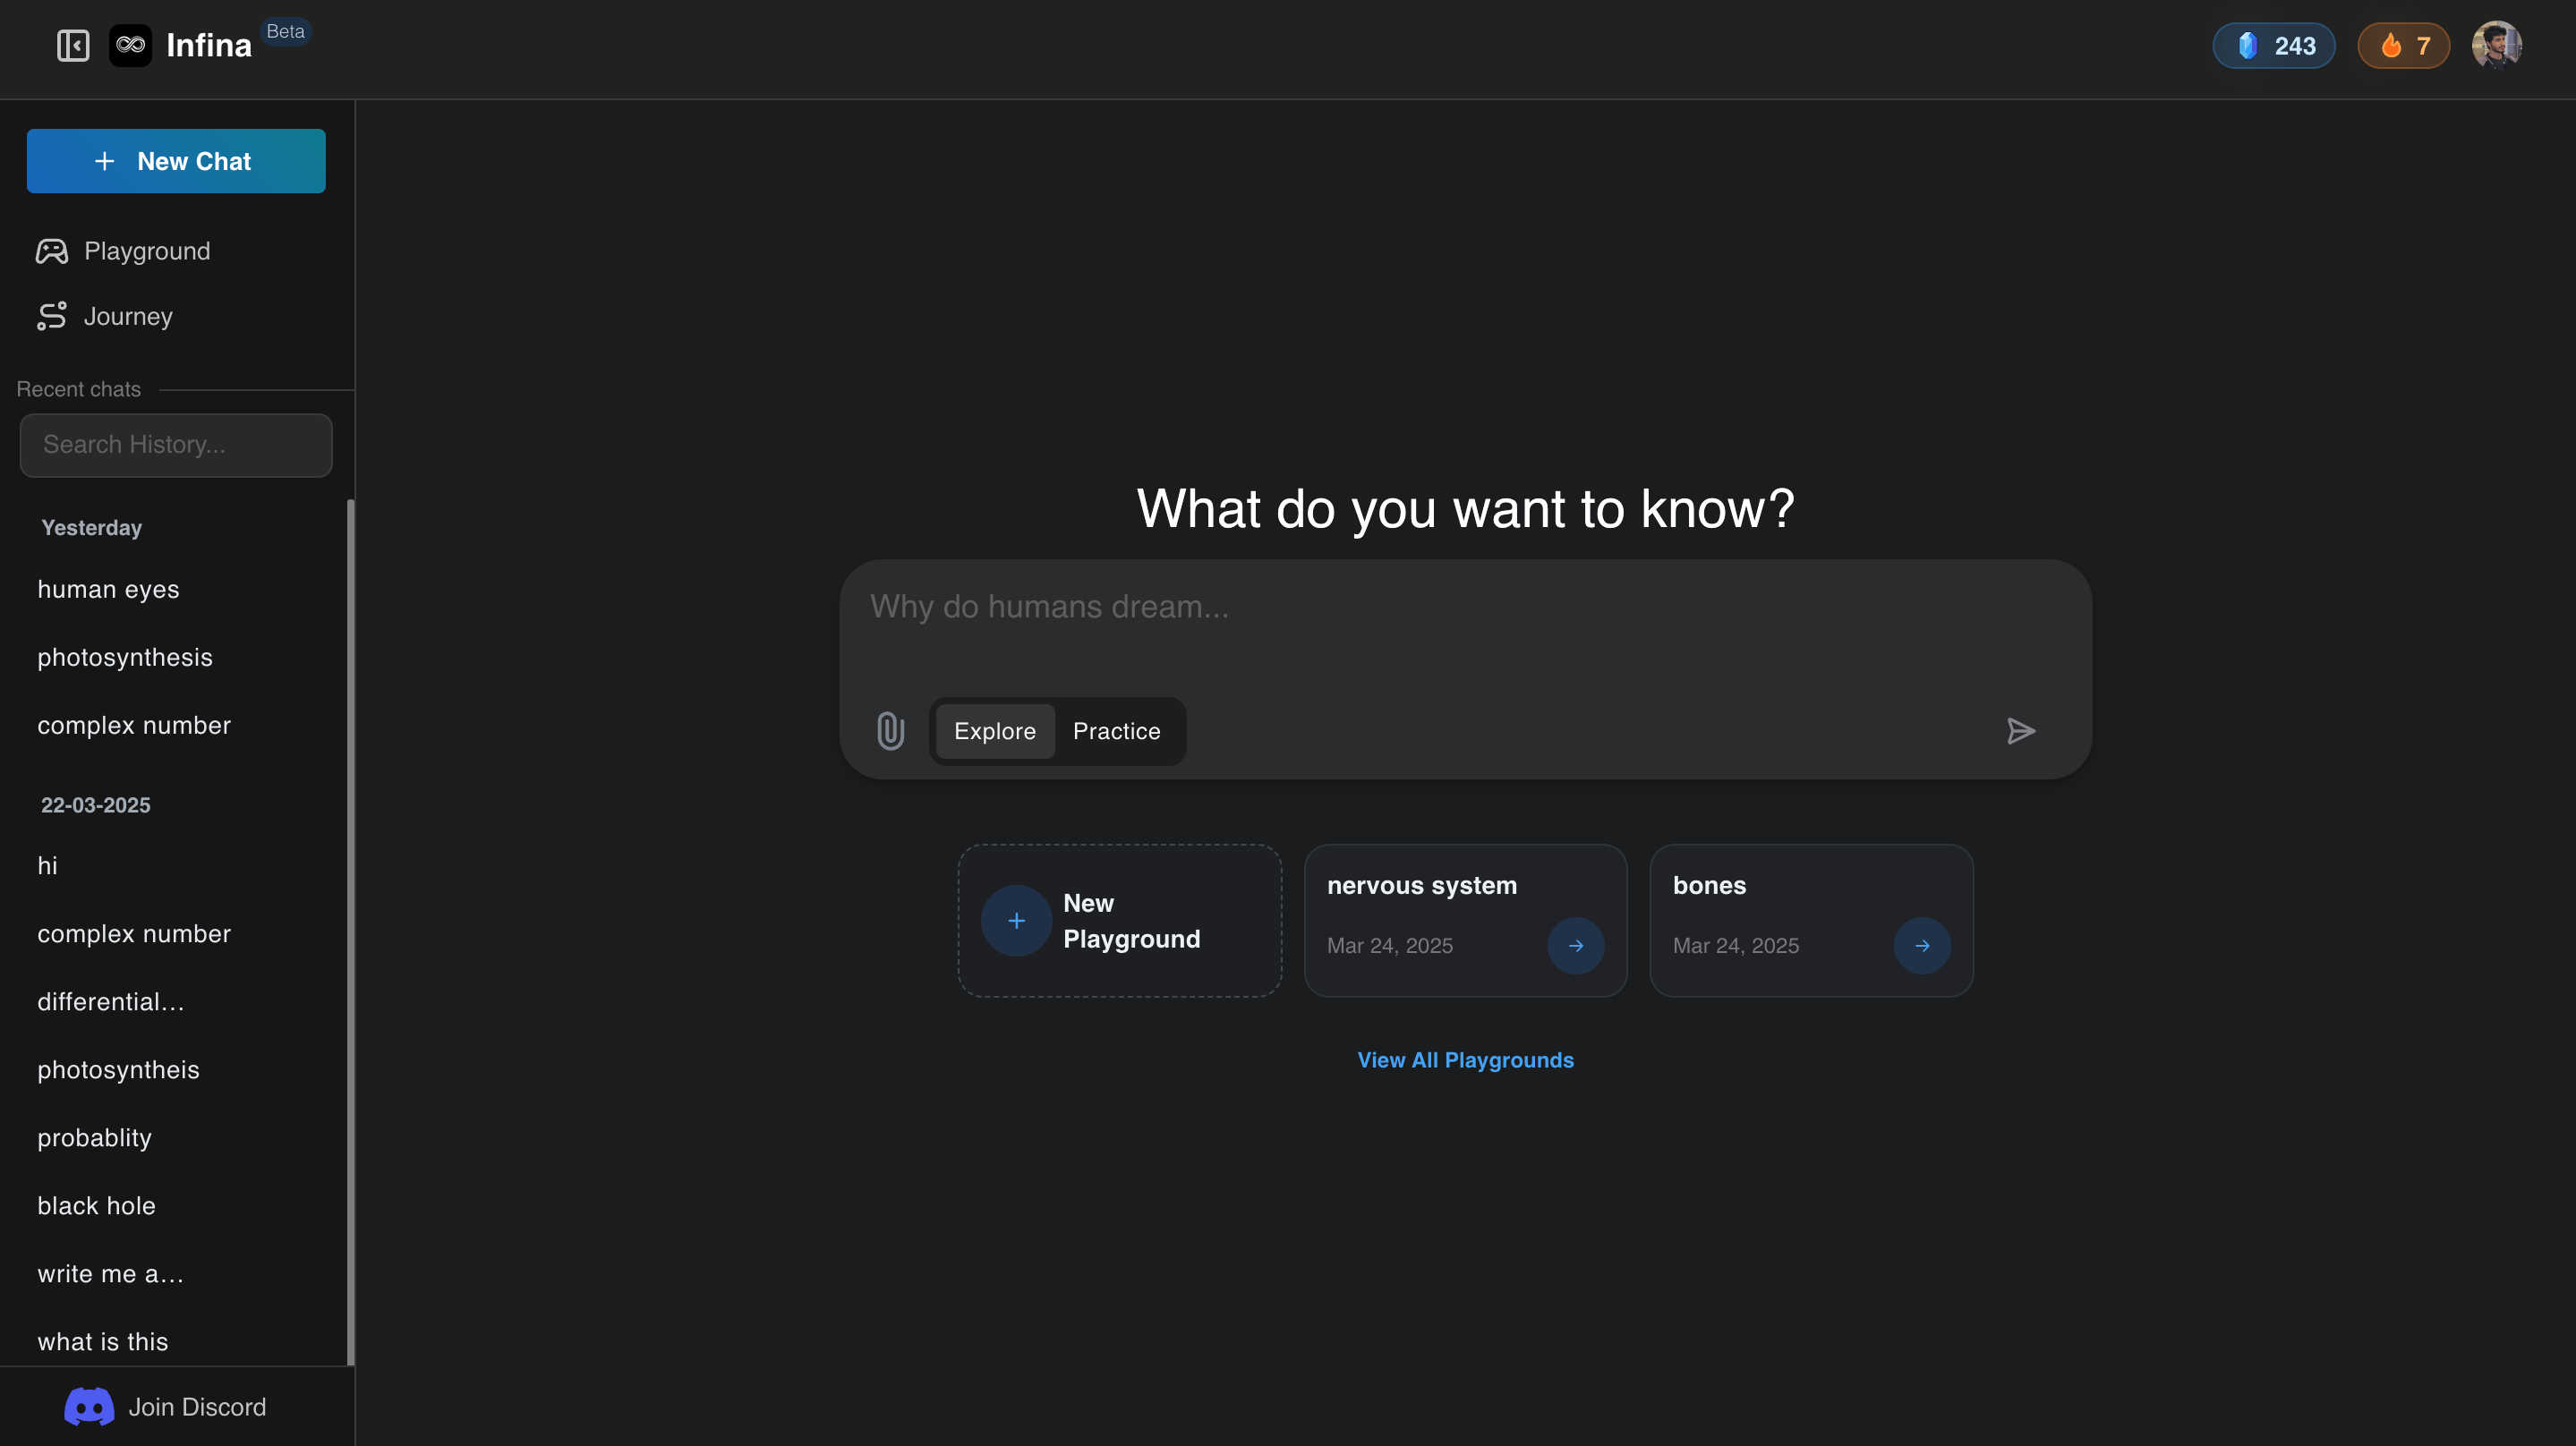The width and height of the screenshot is (2576, 1446).
Task: Click the Discord logo icon
Action: tap(89, 1407)
